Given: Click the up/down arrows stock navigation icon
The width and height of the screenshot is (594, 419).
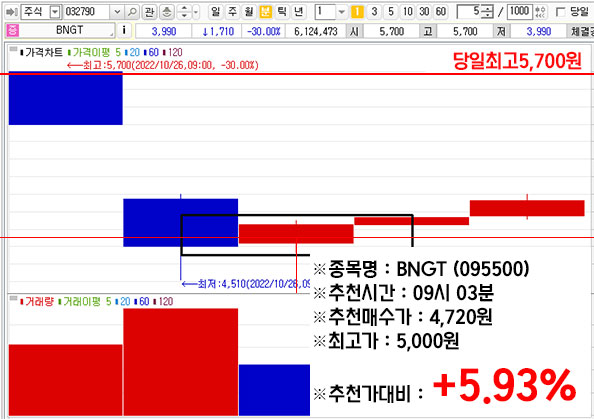Looking at the screenshot, I should [184, 12].
